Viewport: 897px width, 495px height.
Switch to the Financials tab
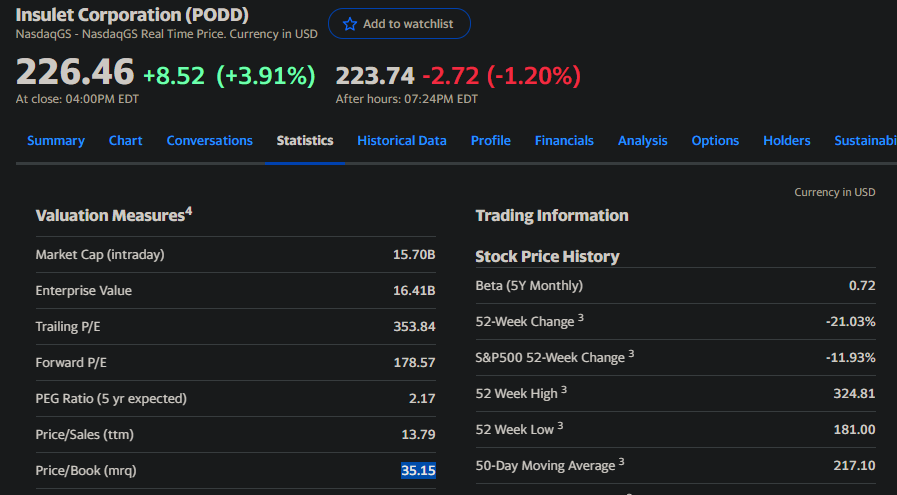[x=564, y=140]
